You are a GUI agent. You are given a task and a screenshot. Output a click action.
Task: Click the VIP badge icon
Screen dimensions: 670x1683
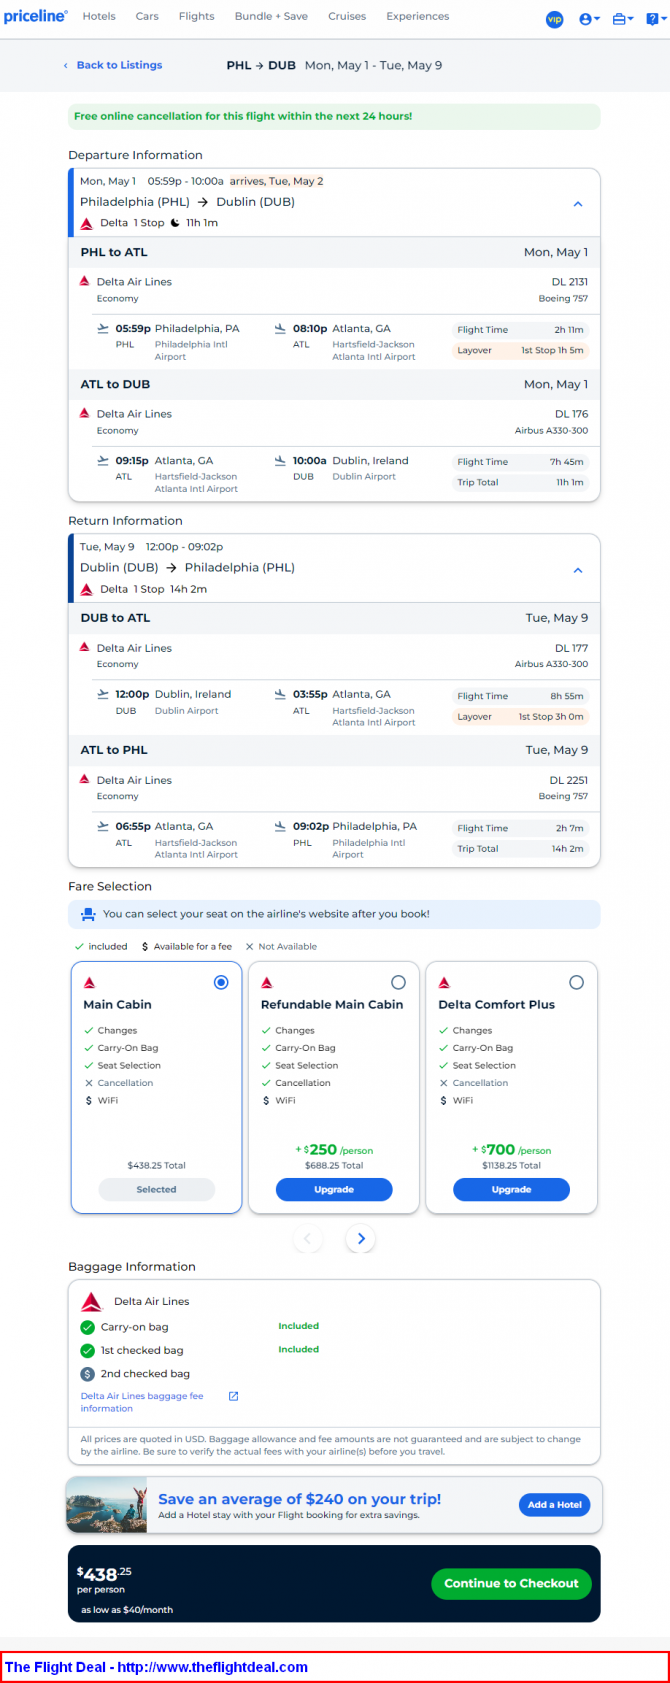click(x=554, y=19)
